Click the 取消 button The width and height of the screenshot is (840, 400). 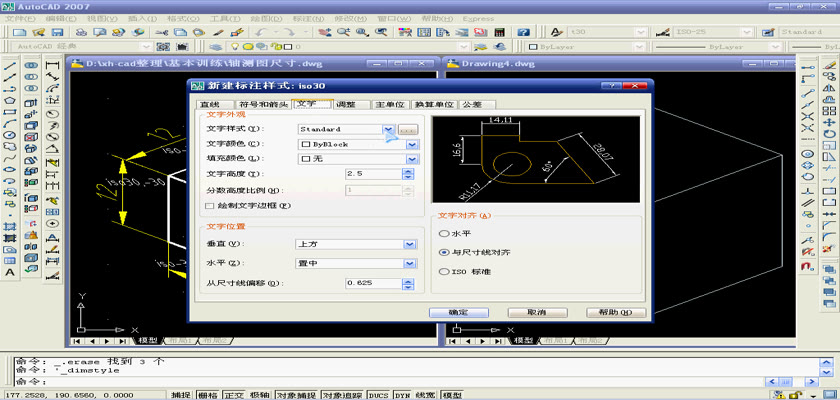click(537, 312)
